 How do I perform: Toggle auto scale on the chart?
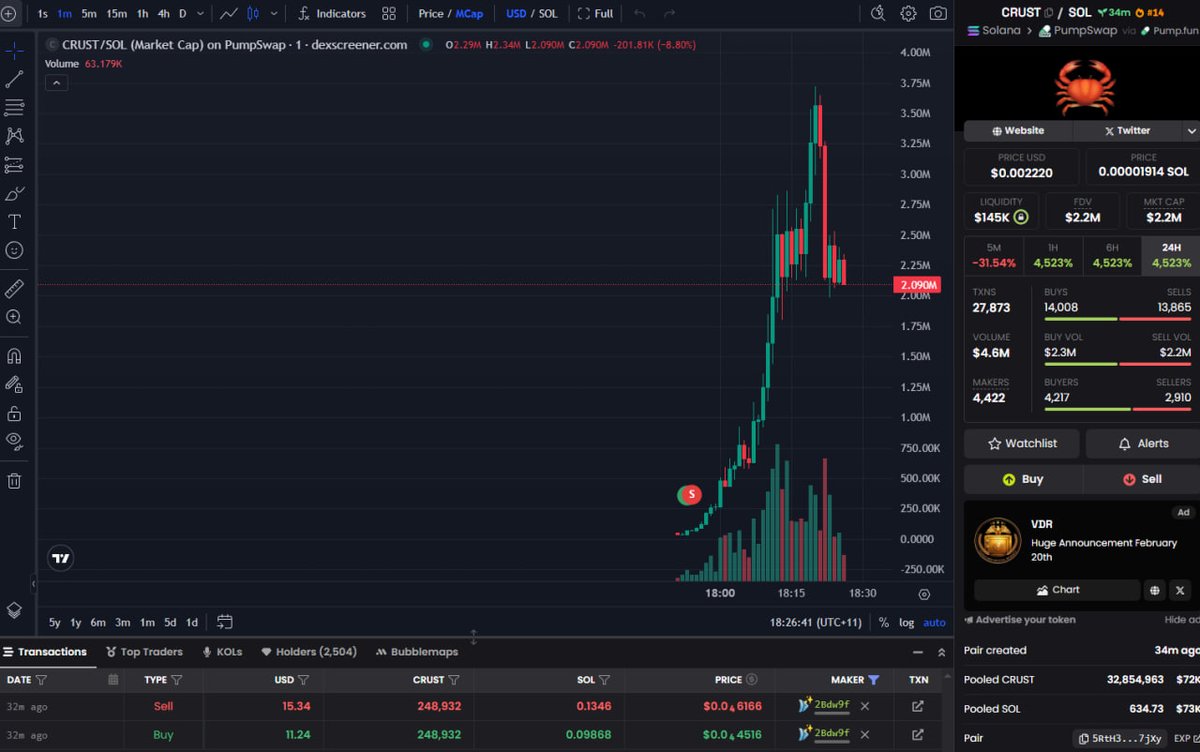point(934,622)
